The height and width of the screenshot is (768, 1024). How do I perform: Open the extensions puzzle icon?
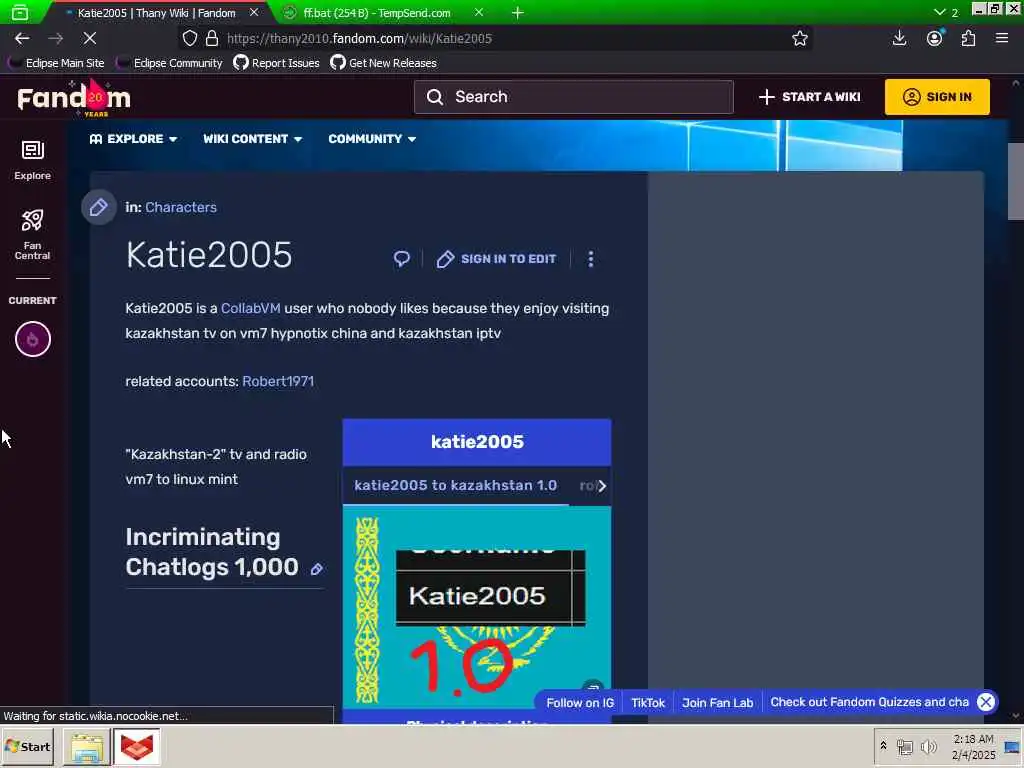click(x=968, y=39)
